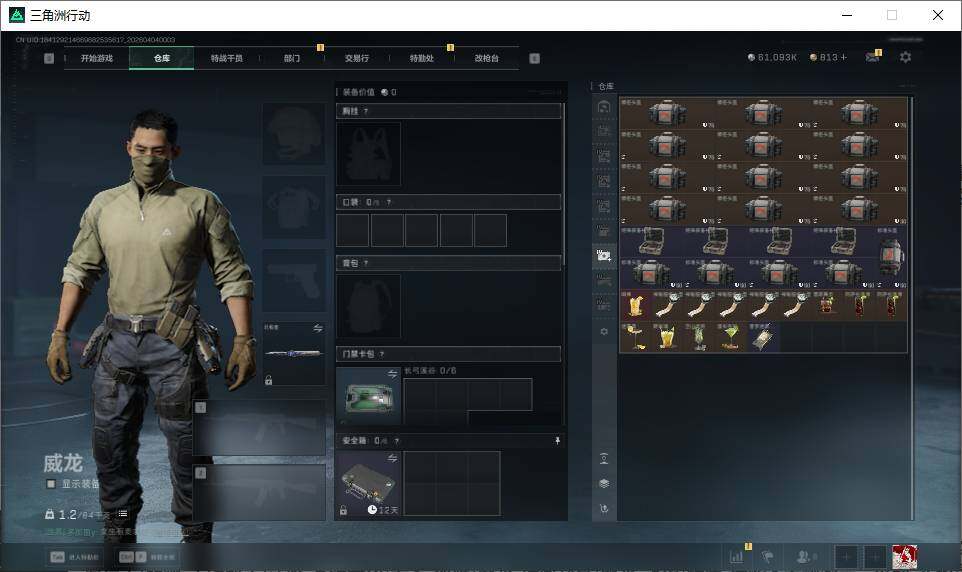Select the first open equipment case in the warehouse
This screenshot has height=572, width=962.
tap(652, 241)
